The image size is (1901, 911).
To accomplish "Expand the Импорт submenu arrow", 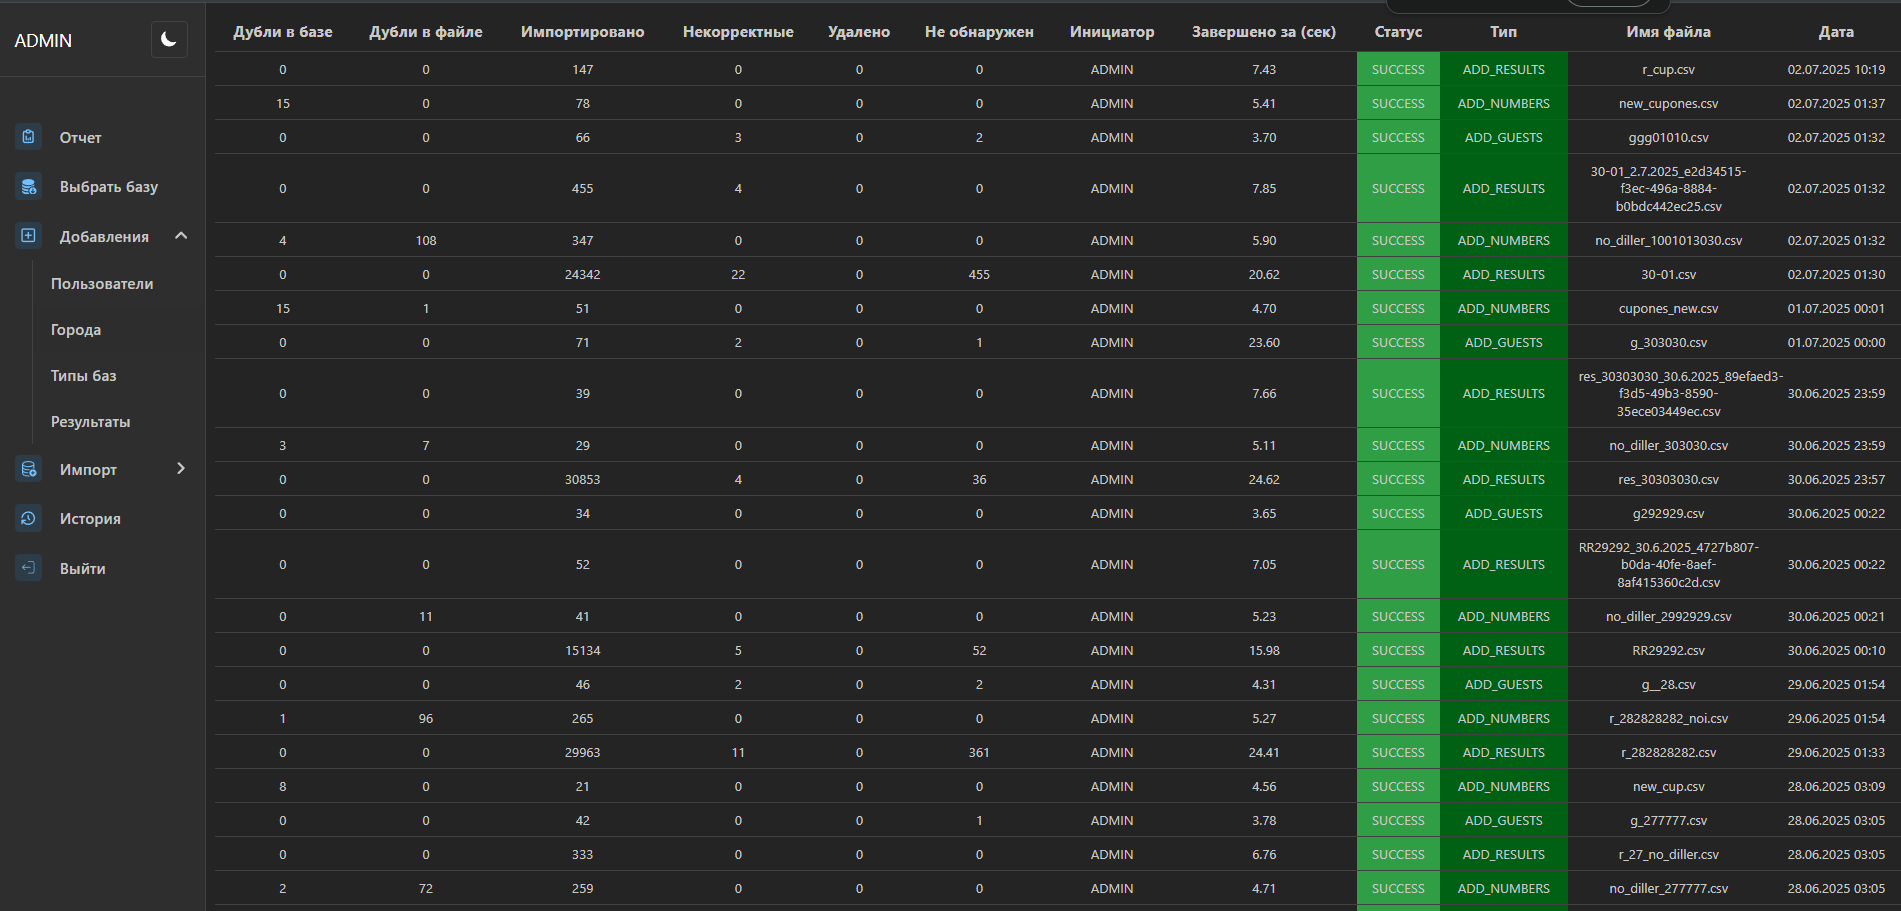I will [x=181, y=469].
